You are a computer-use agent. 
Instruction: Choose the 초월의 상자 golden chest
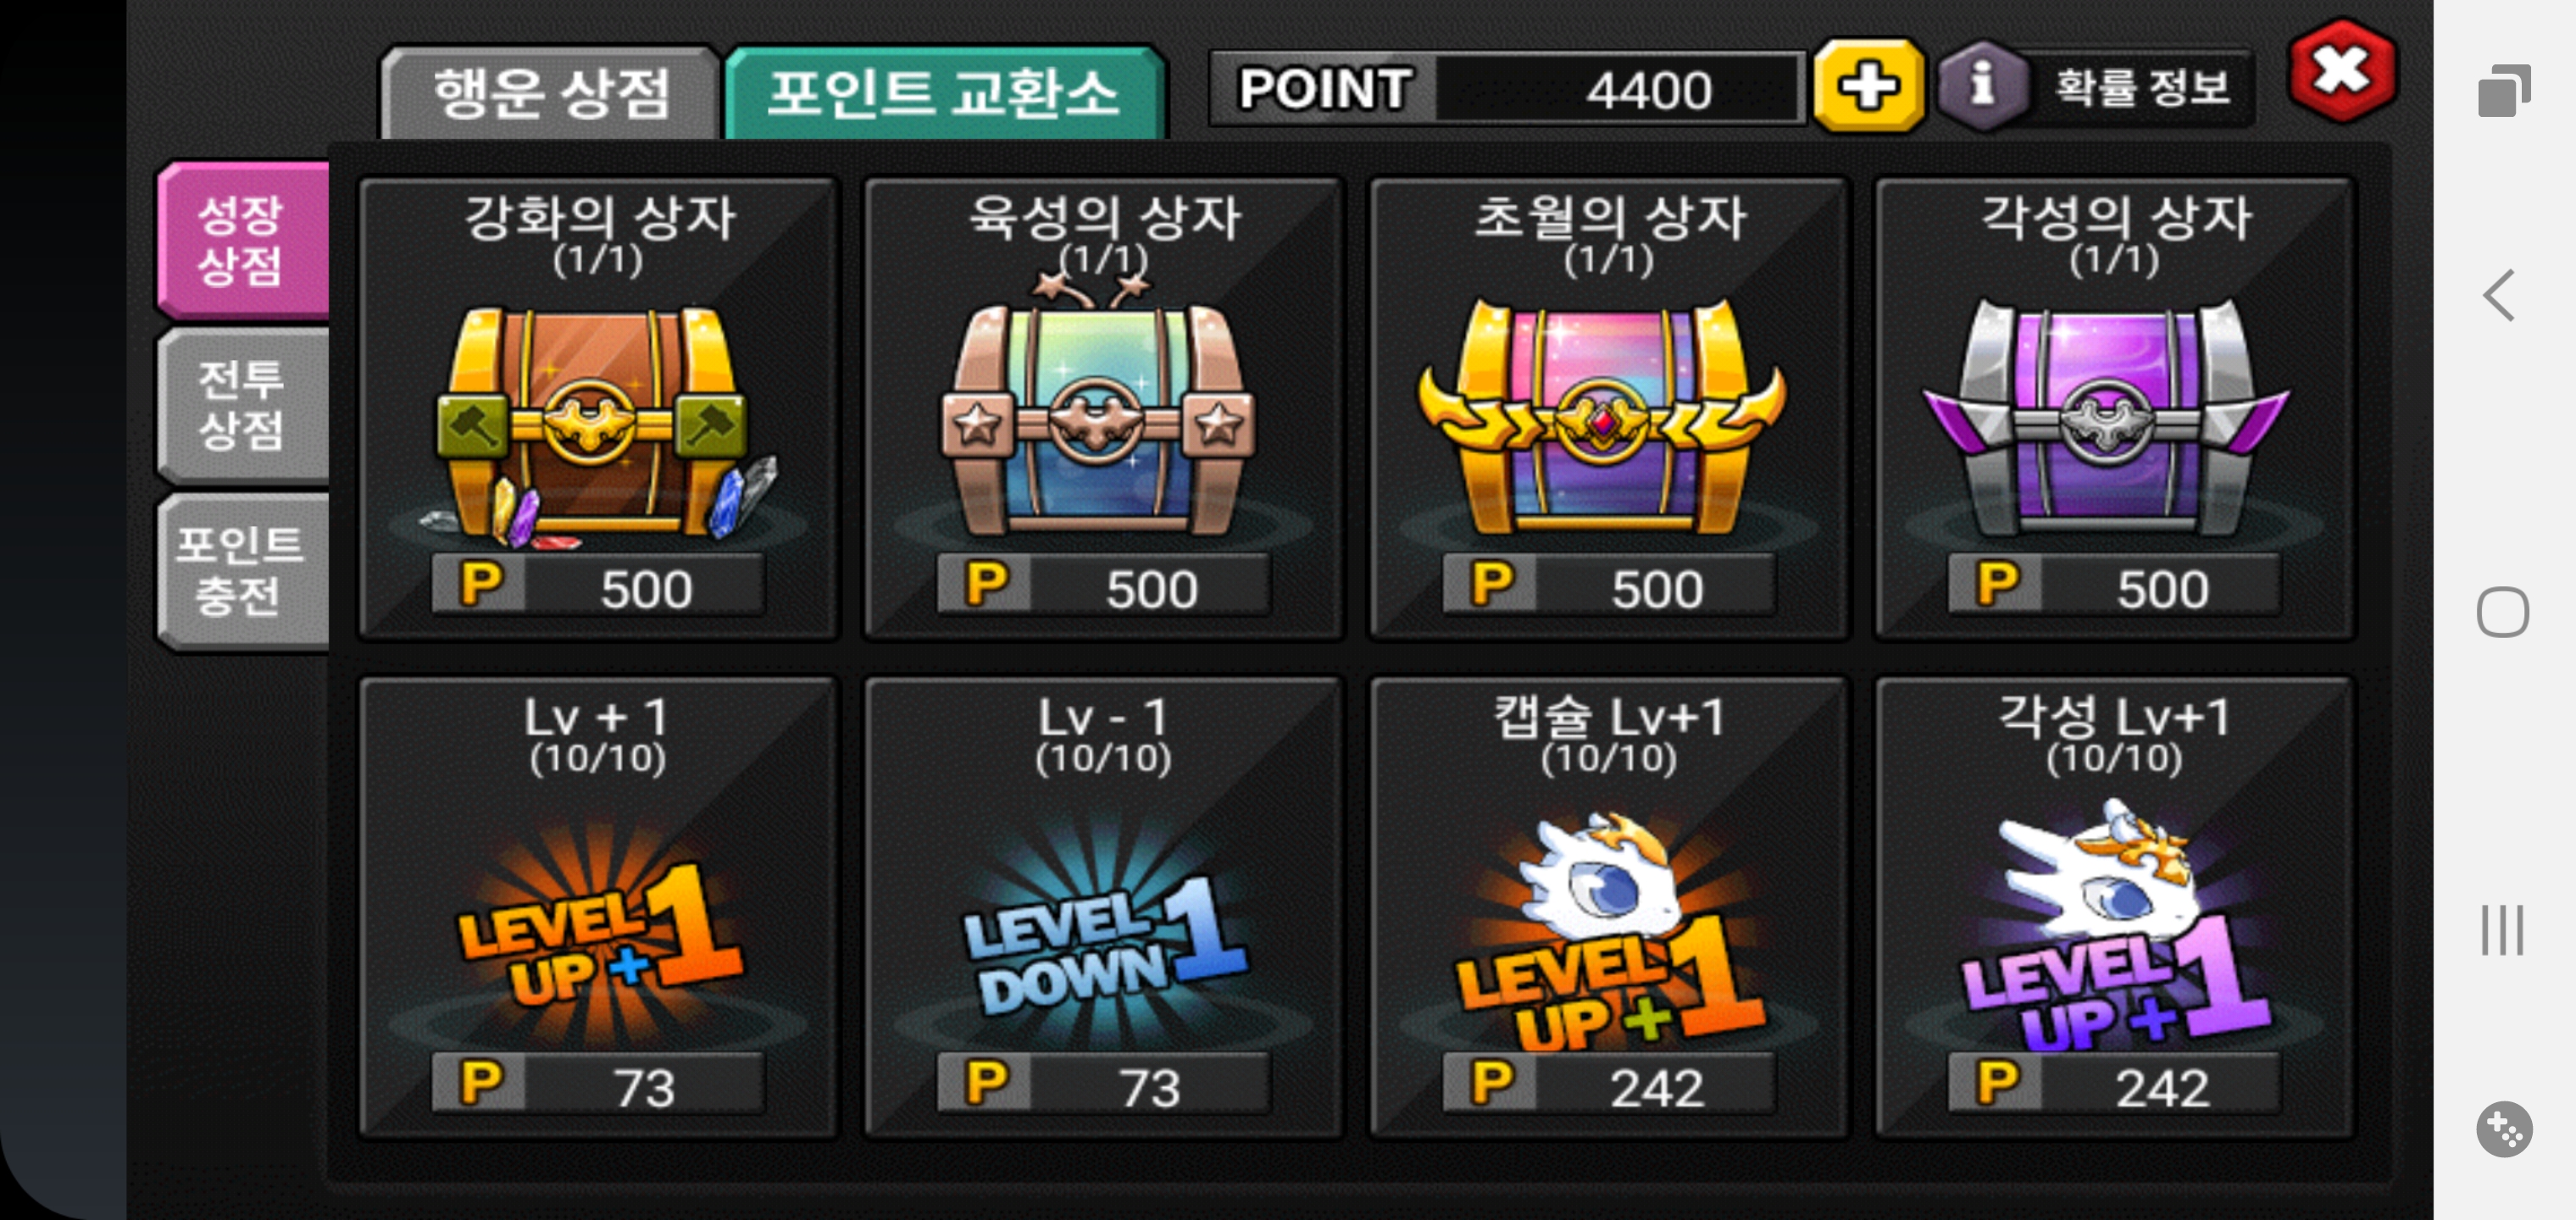coord(1609,408)
